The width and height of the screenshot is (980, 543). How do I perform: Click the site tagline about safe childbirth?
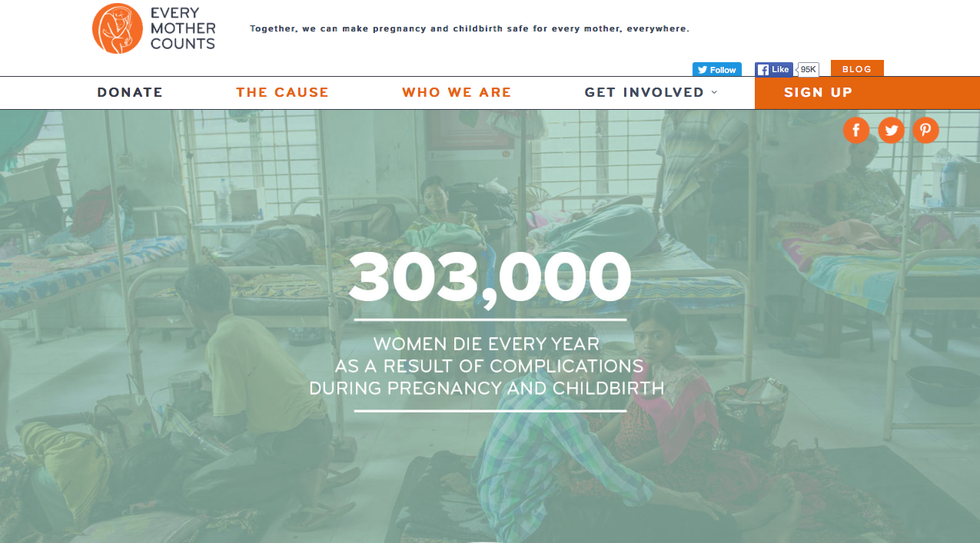pos(469,29)
